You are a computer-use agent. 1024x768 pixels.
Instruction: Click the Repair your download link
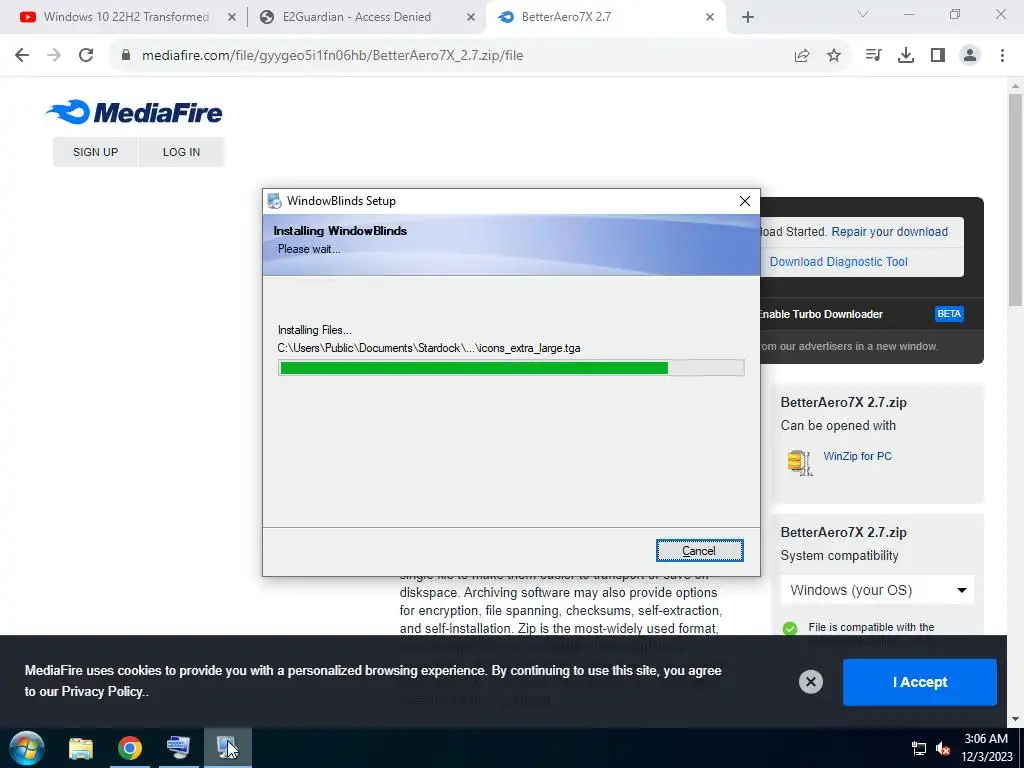coord(889,232)
